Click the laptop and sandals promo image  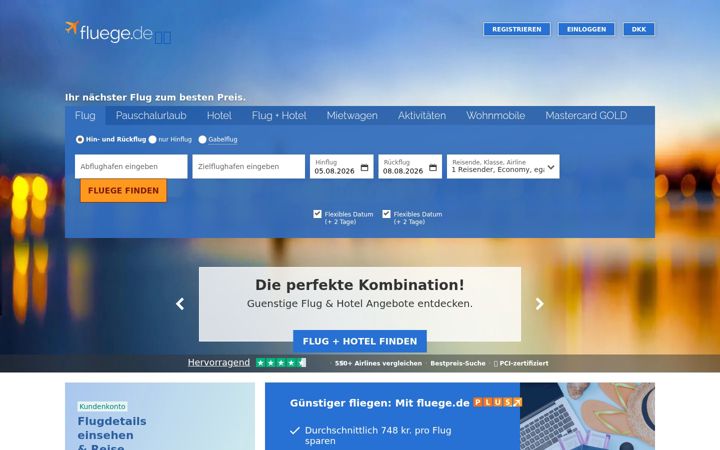pyautogui.click(x=587, y=416)
